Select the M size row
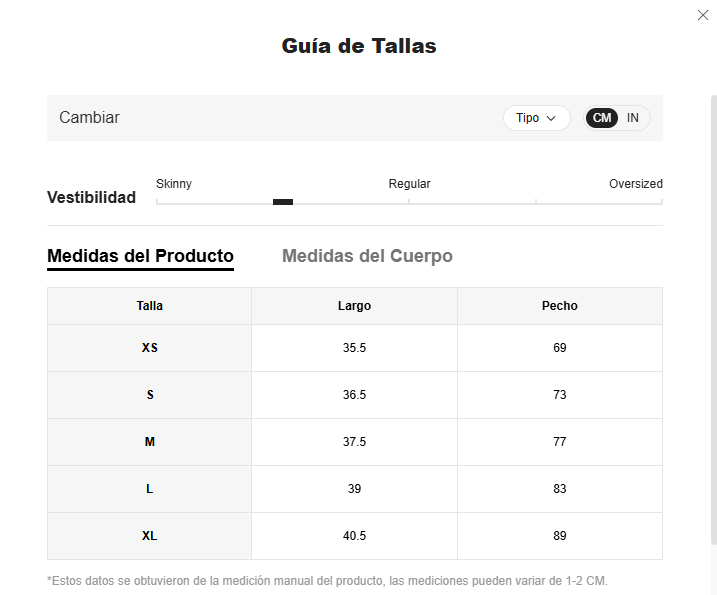The width and height of the screenshot is (717, 595). coord(355,442)
